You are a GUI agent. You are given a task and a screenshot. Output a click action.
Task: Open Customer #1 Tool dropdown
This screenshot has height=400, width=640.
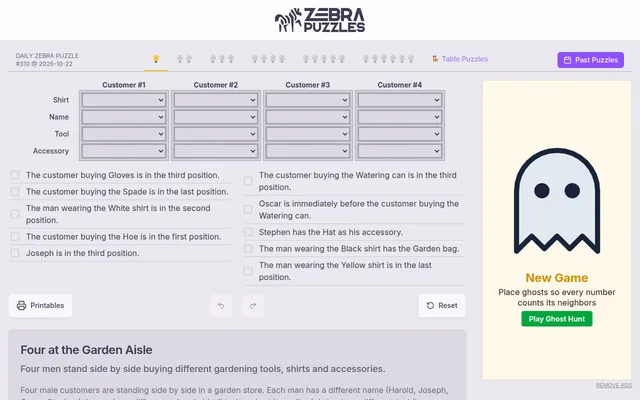(x=124, y=134)
